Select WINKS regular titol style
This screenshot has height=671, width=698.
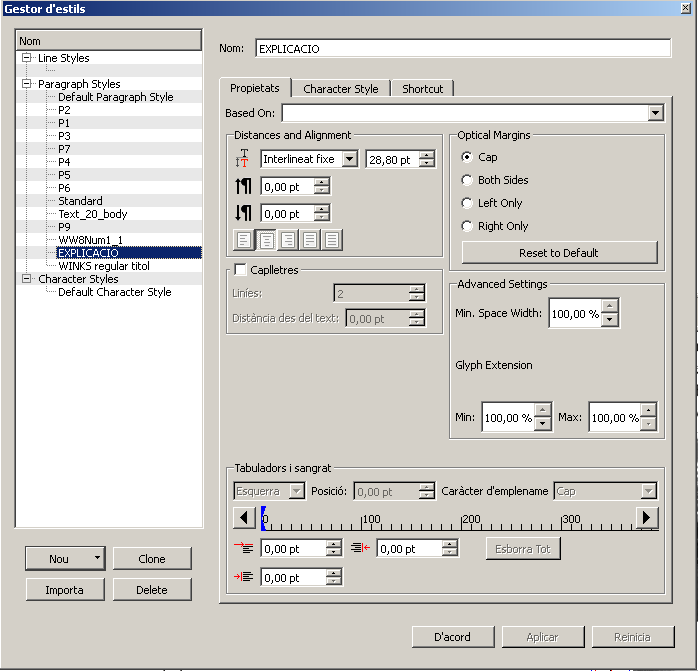point(104,266)
